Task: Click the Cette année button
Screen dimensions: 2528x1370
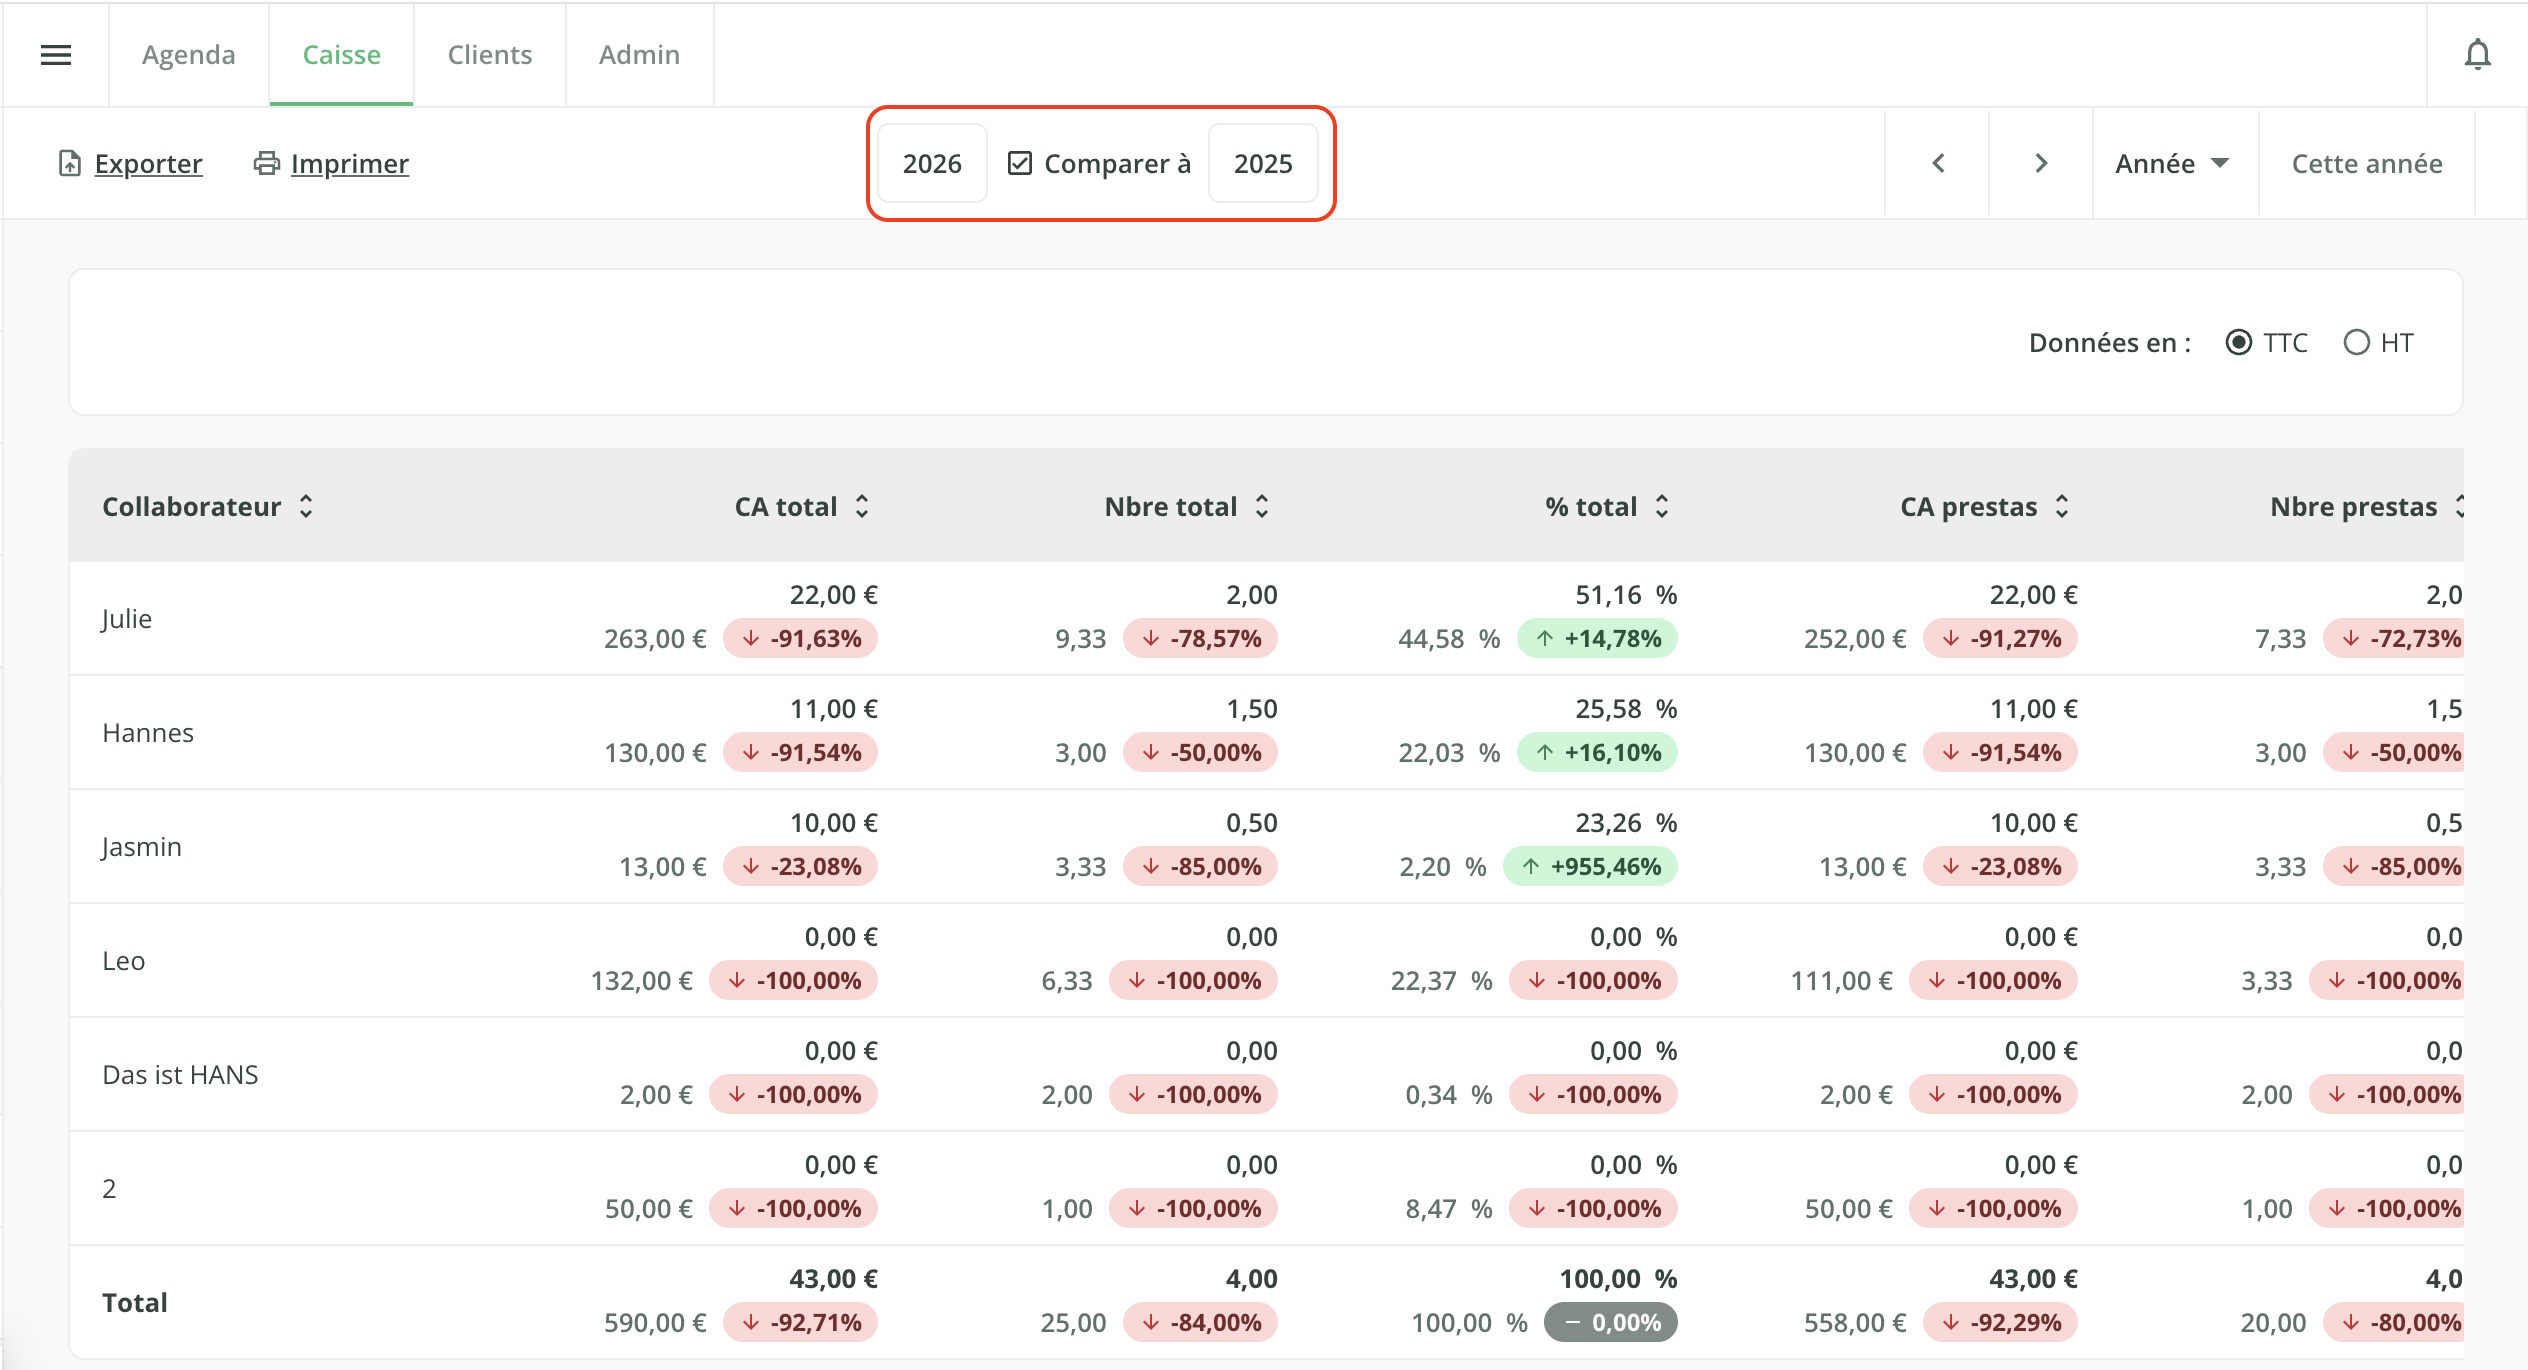Action: pos(2367,163)
